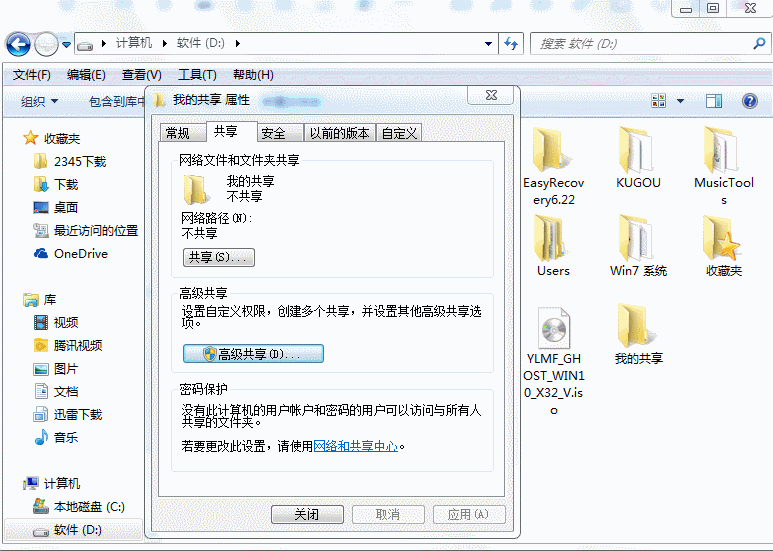
Task: Click 包含到库中 in the toolbar
Action: pos(117,102)
